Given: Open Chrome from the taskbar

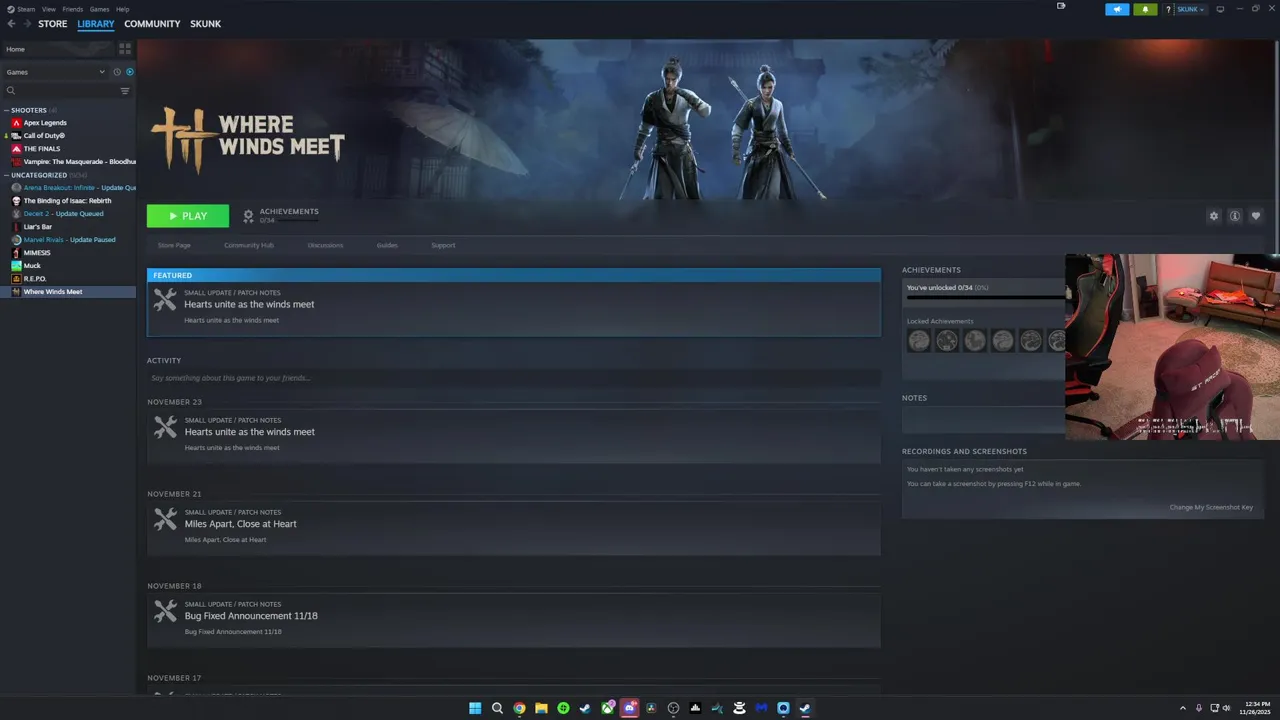Looking at the screenshot, I should 519,708.
